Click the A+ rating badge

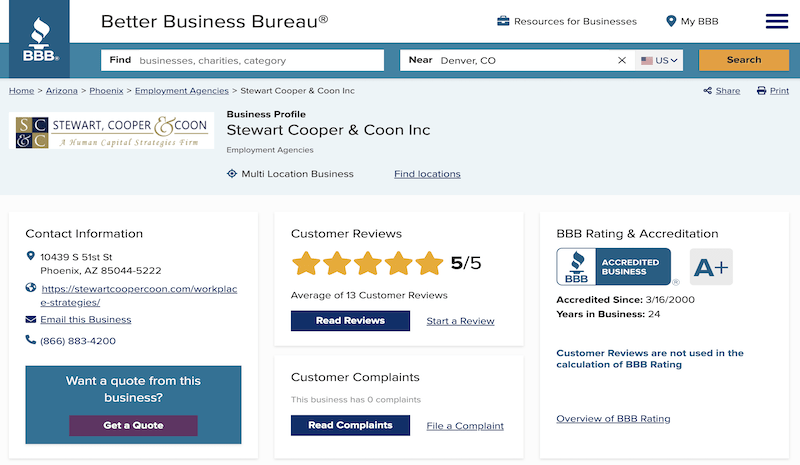pyautogui.click(x=711, y=267)
